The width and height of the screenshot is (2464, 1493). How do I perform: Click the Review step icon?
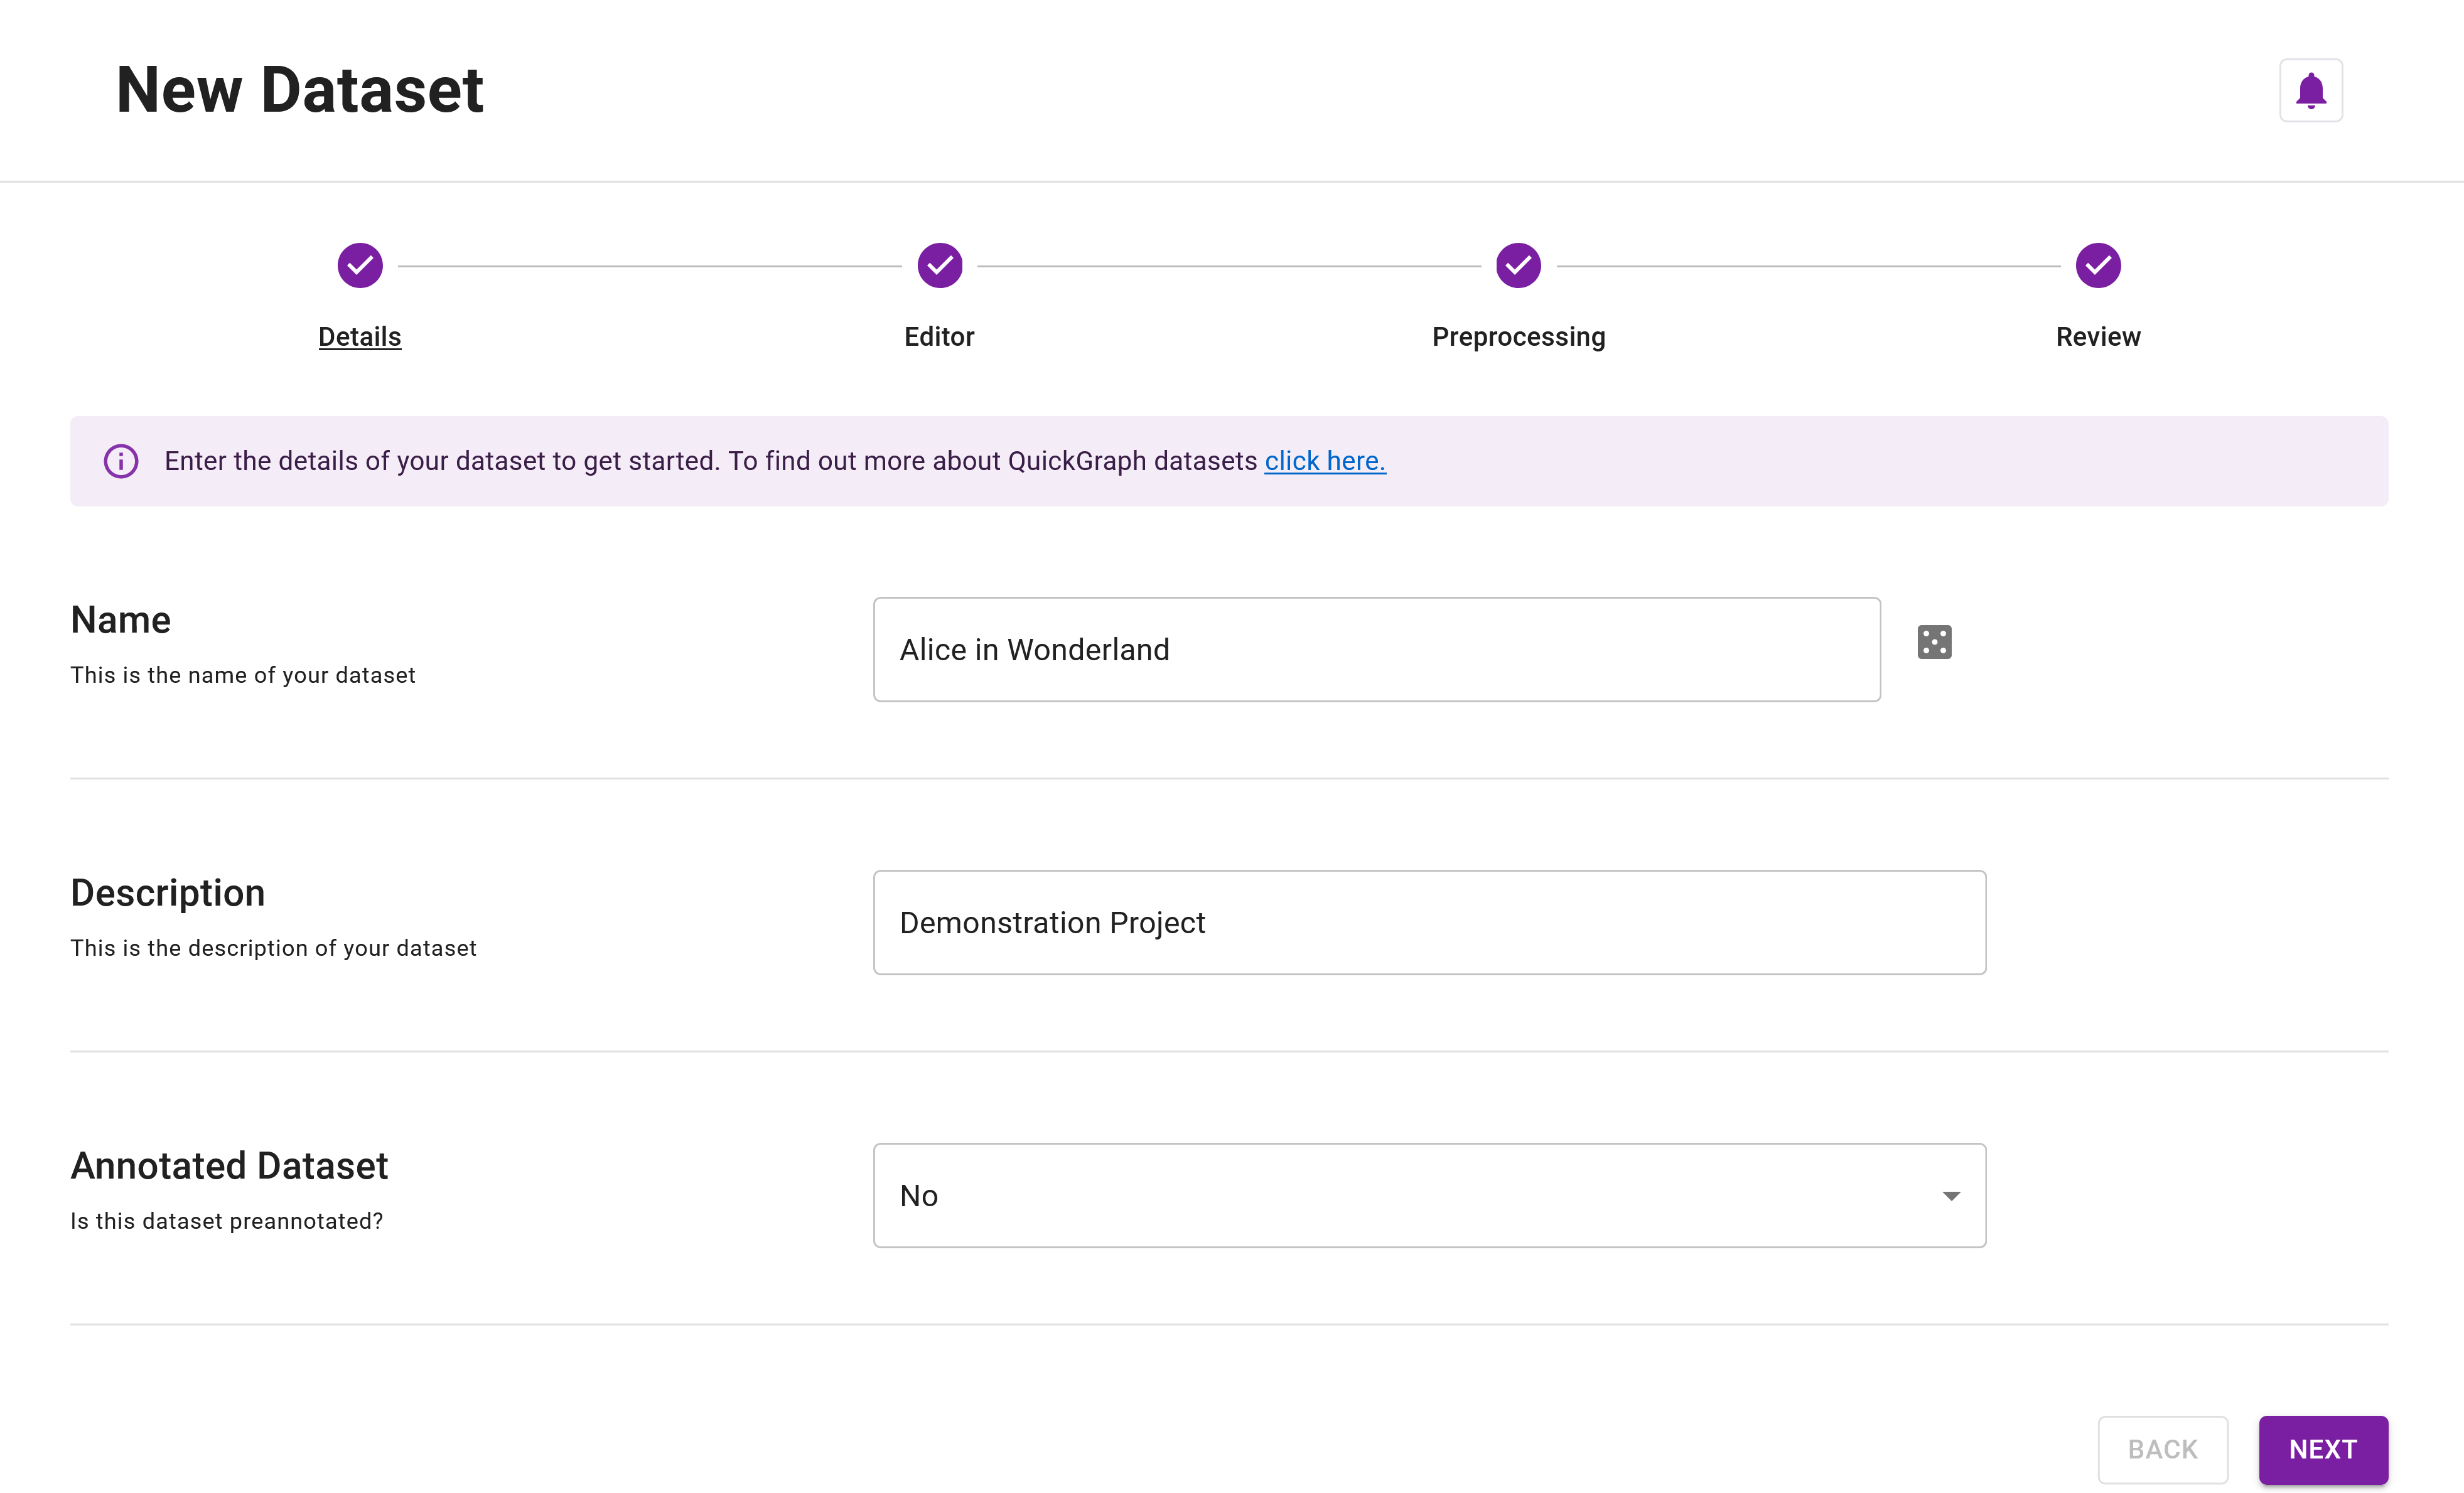coord(2098,265)
